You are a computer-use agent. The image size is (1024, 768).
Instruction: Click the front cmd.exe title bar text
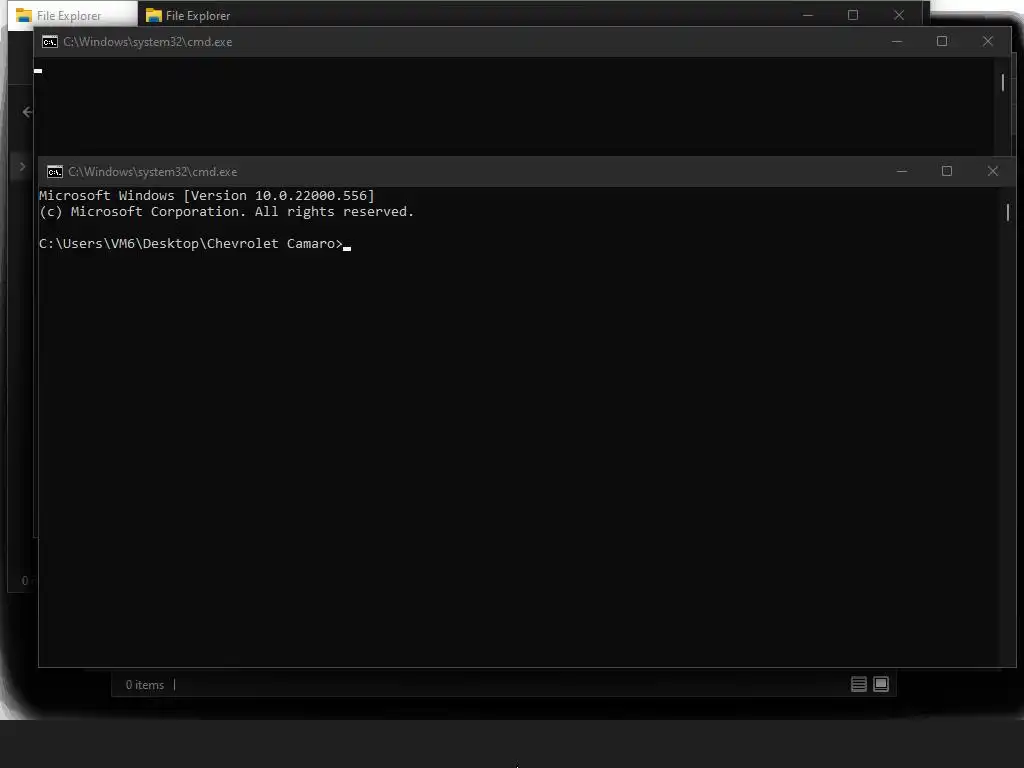pyautogui.click(x=153, y=172)
